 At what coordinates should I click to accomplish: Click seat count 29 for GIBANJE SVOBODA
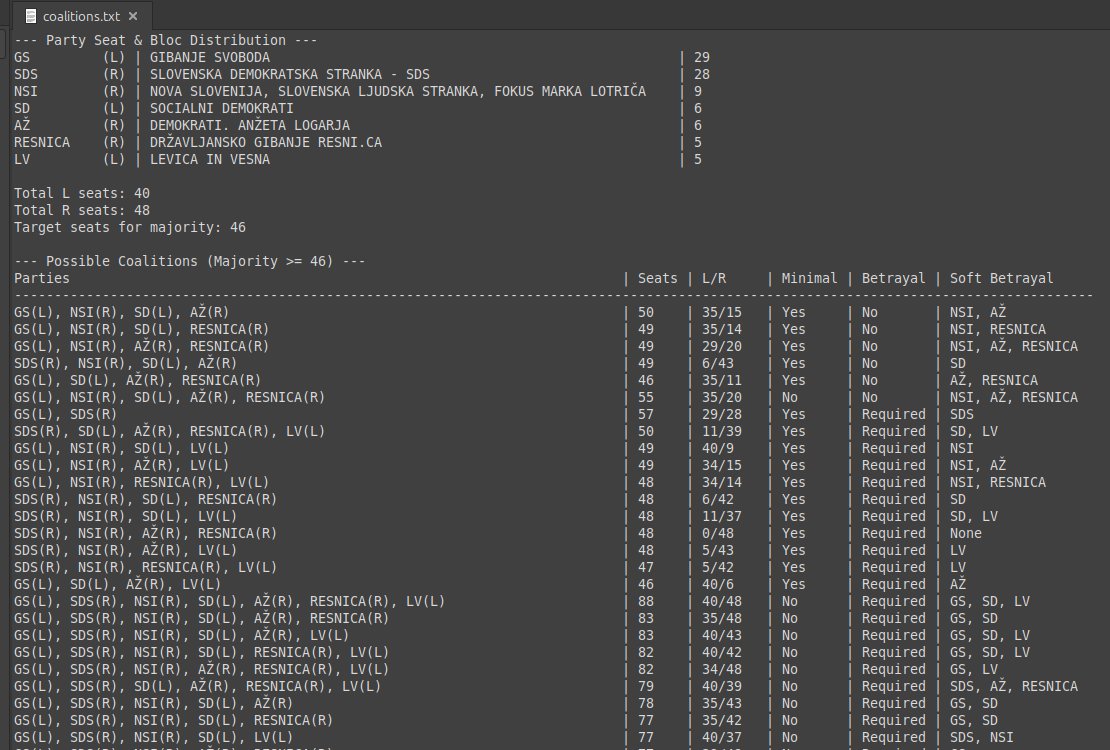(702, 57)
